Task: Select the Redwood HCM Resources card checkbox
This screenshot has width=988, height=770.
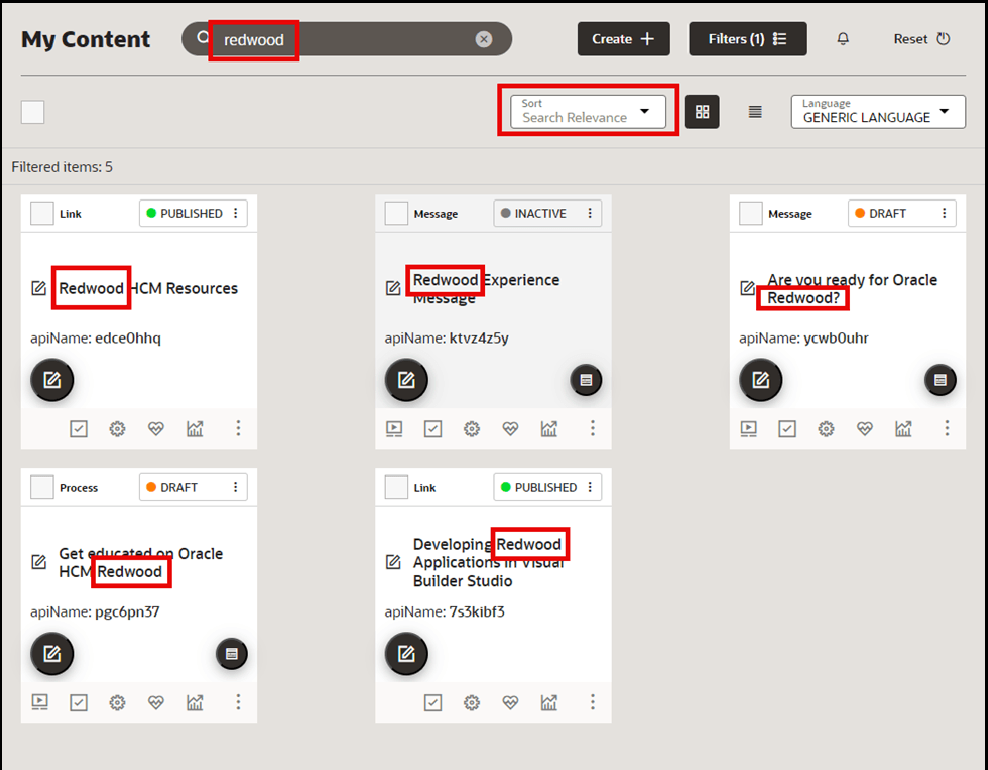Action: (42, 214)
